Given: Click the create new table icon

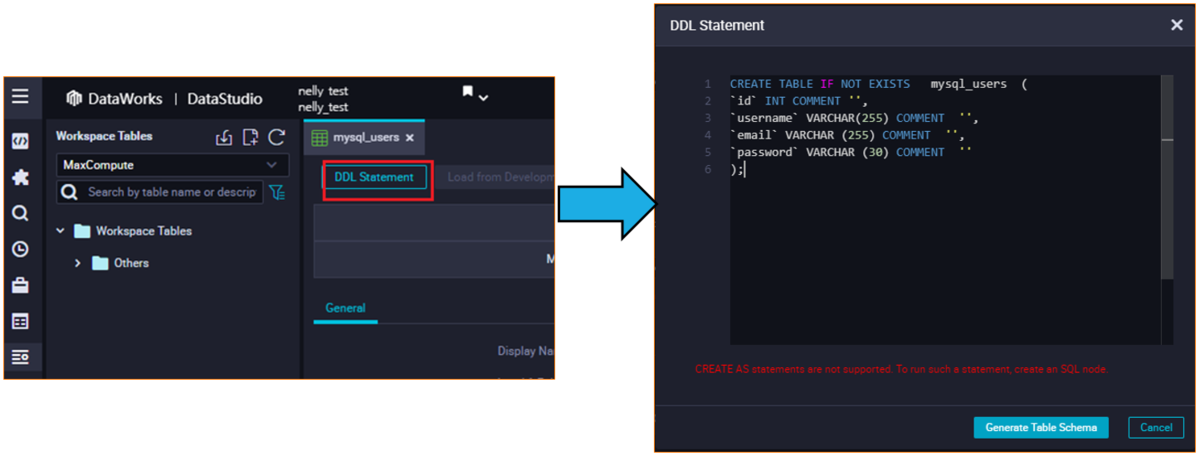Looking at the screenshot, I should (x=250, y=137).
